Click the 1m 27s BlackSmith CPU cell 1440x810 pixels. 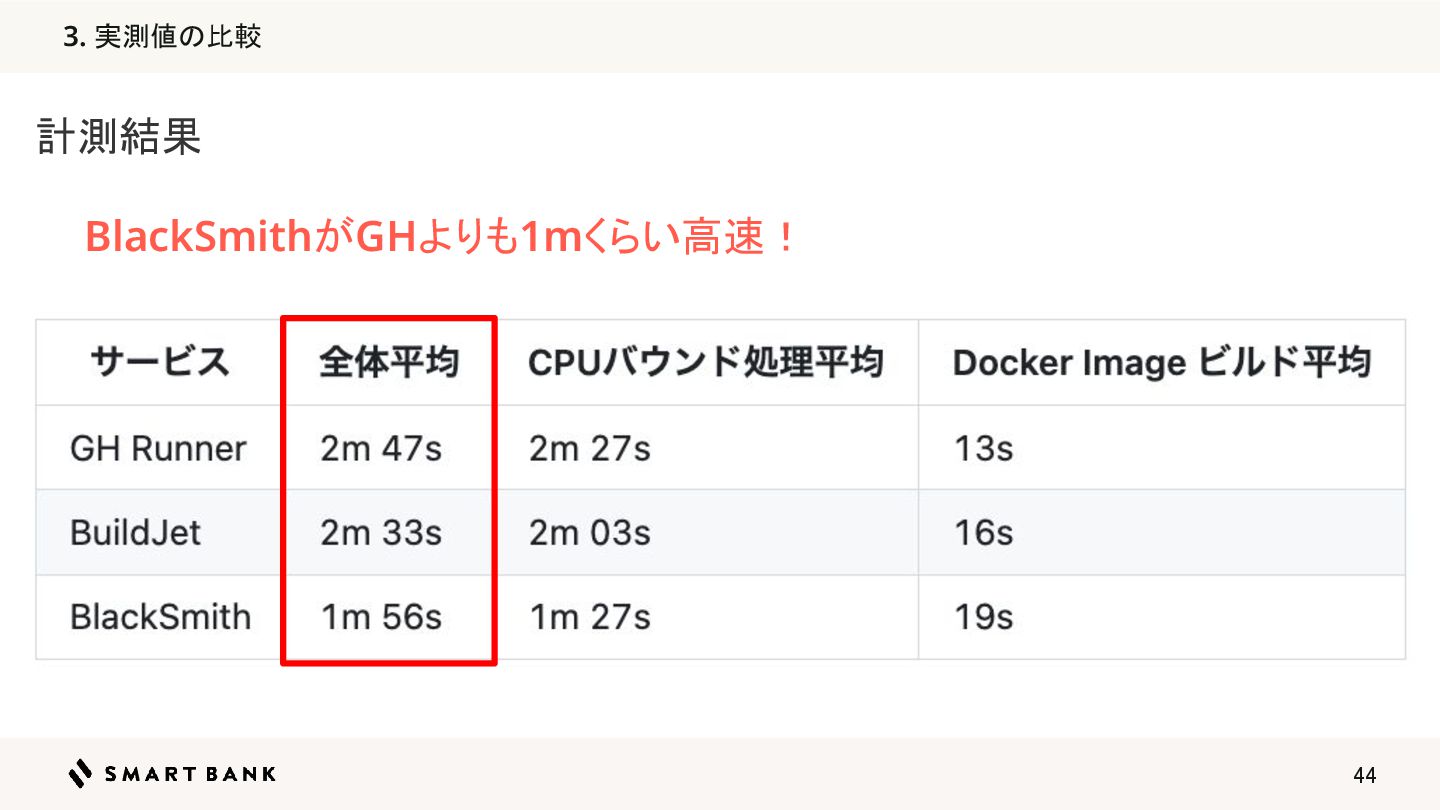(x=590, y=617)
